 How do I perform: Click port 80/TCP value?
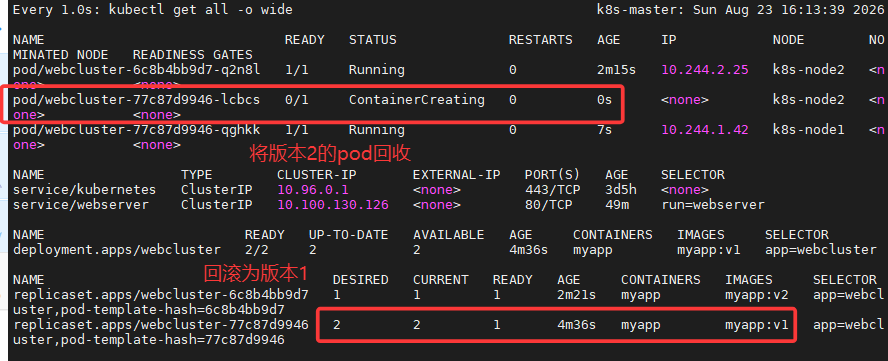click(x=549, y=205)
